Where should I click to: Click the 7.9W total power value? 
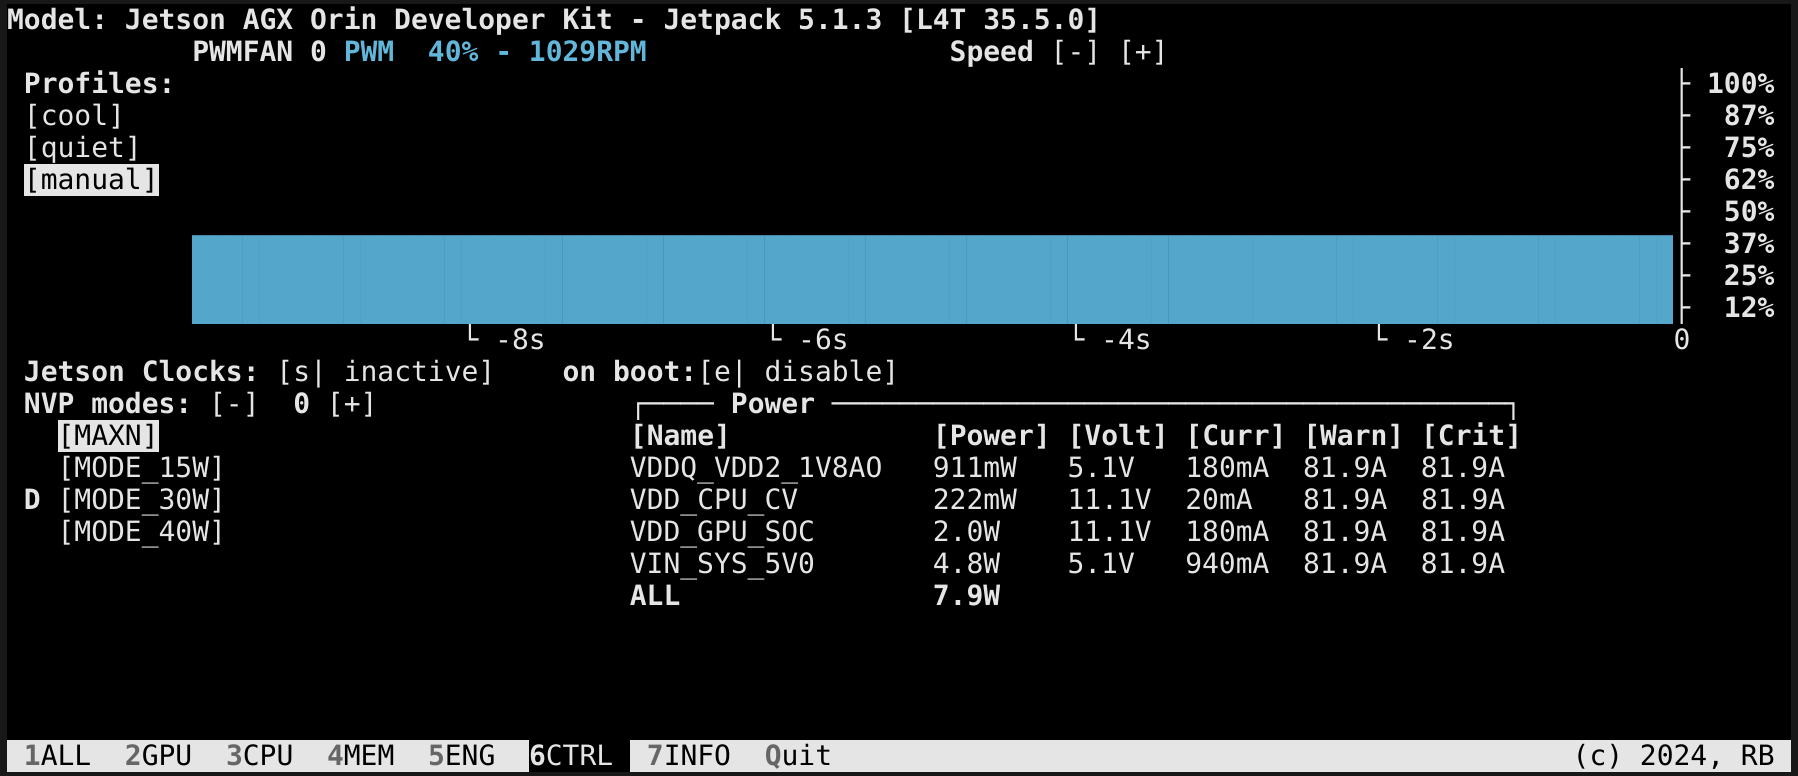[x=966, y=596]
